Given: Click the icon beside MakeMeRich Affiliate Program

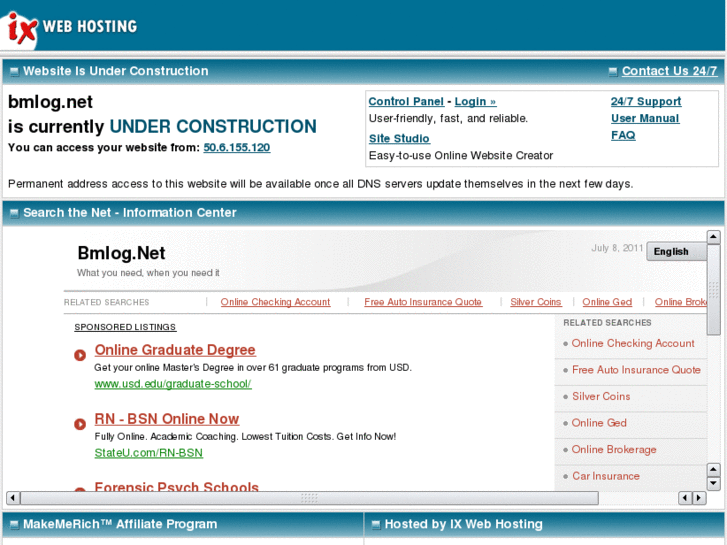Looking at the screenshot, I should click(x=14, y=525).
